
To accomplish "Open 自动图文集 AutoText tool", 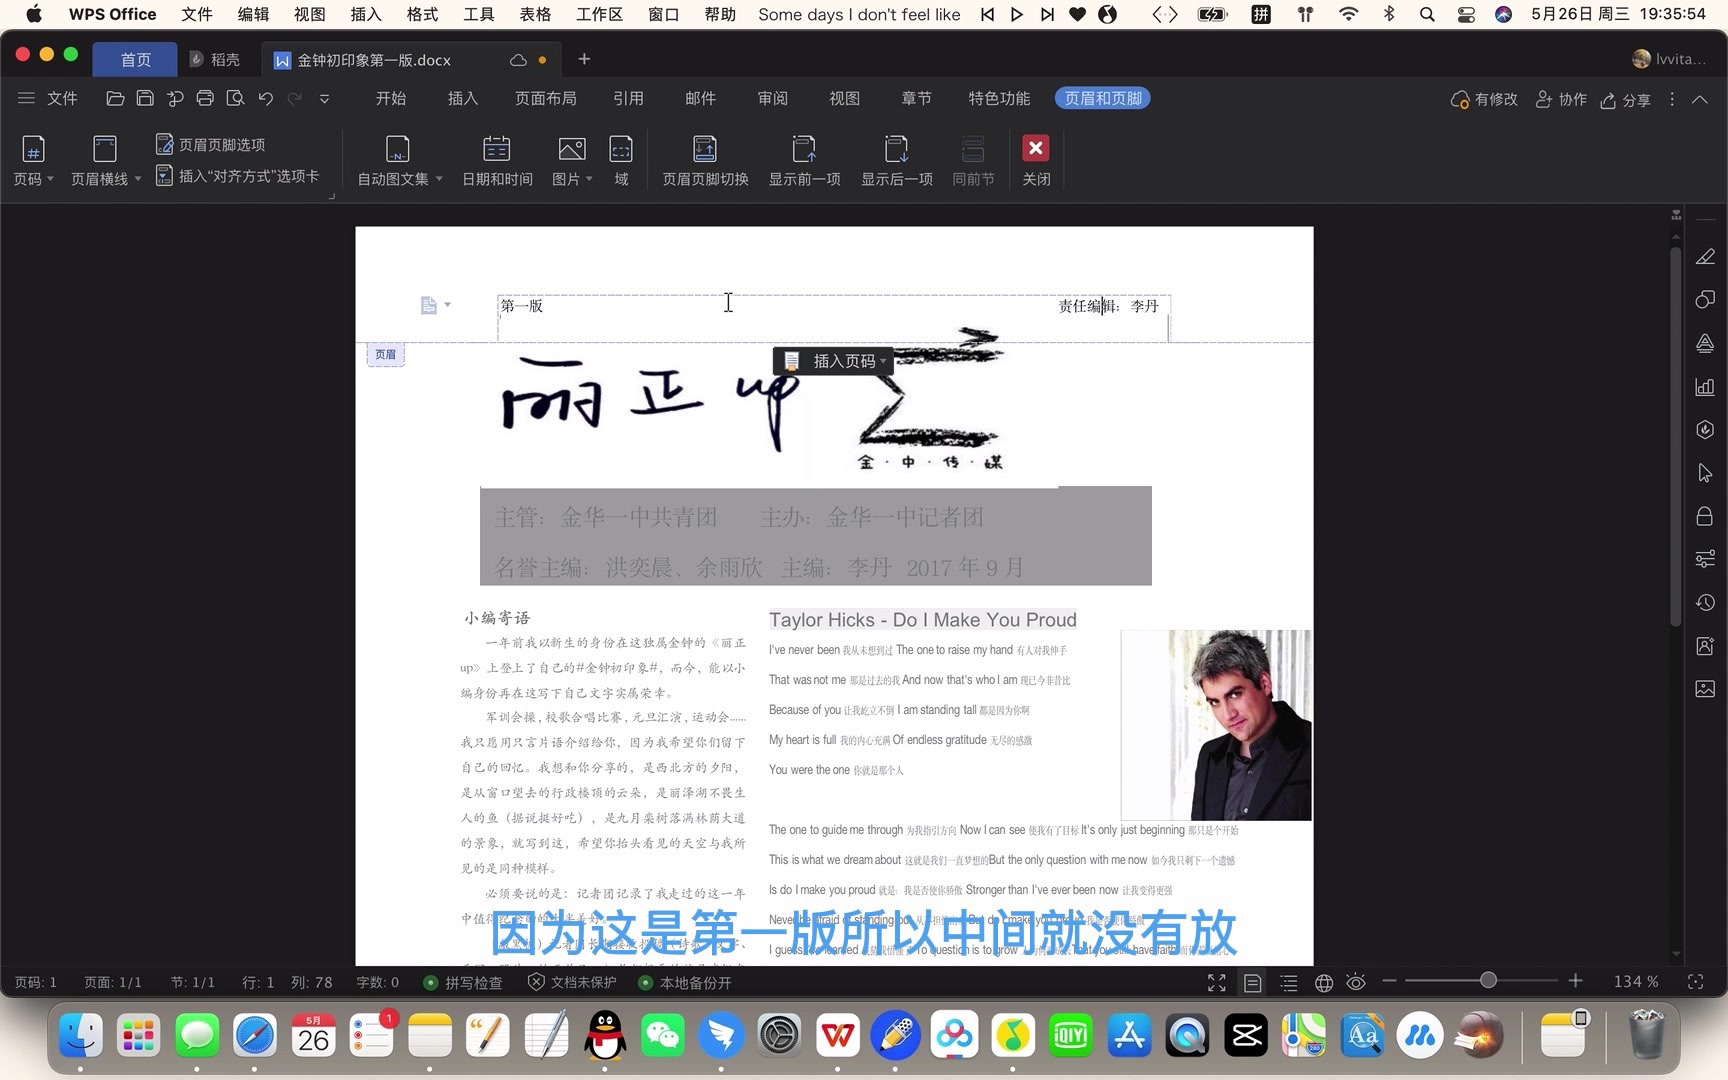I will click(x=398, y=160).
